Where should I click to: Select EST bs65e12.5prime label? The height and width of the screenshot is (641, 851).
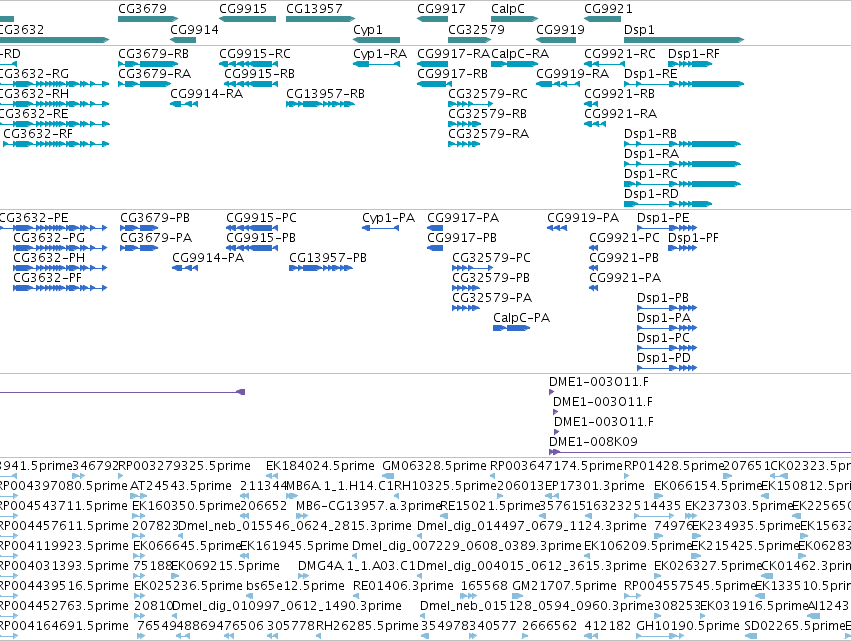tap(295, 586)
